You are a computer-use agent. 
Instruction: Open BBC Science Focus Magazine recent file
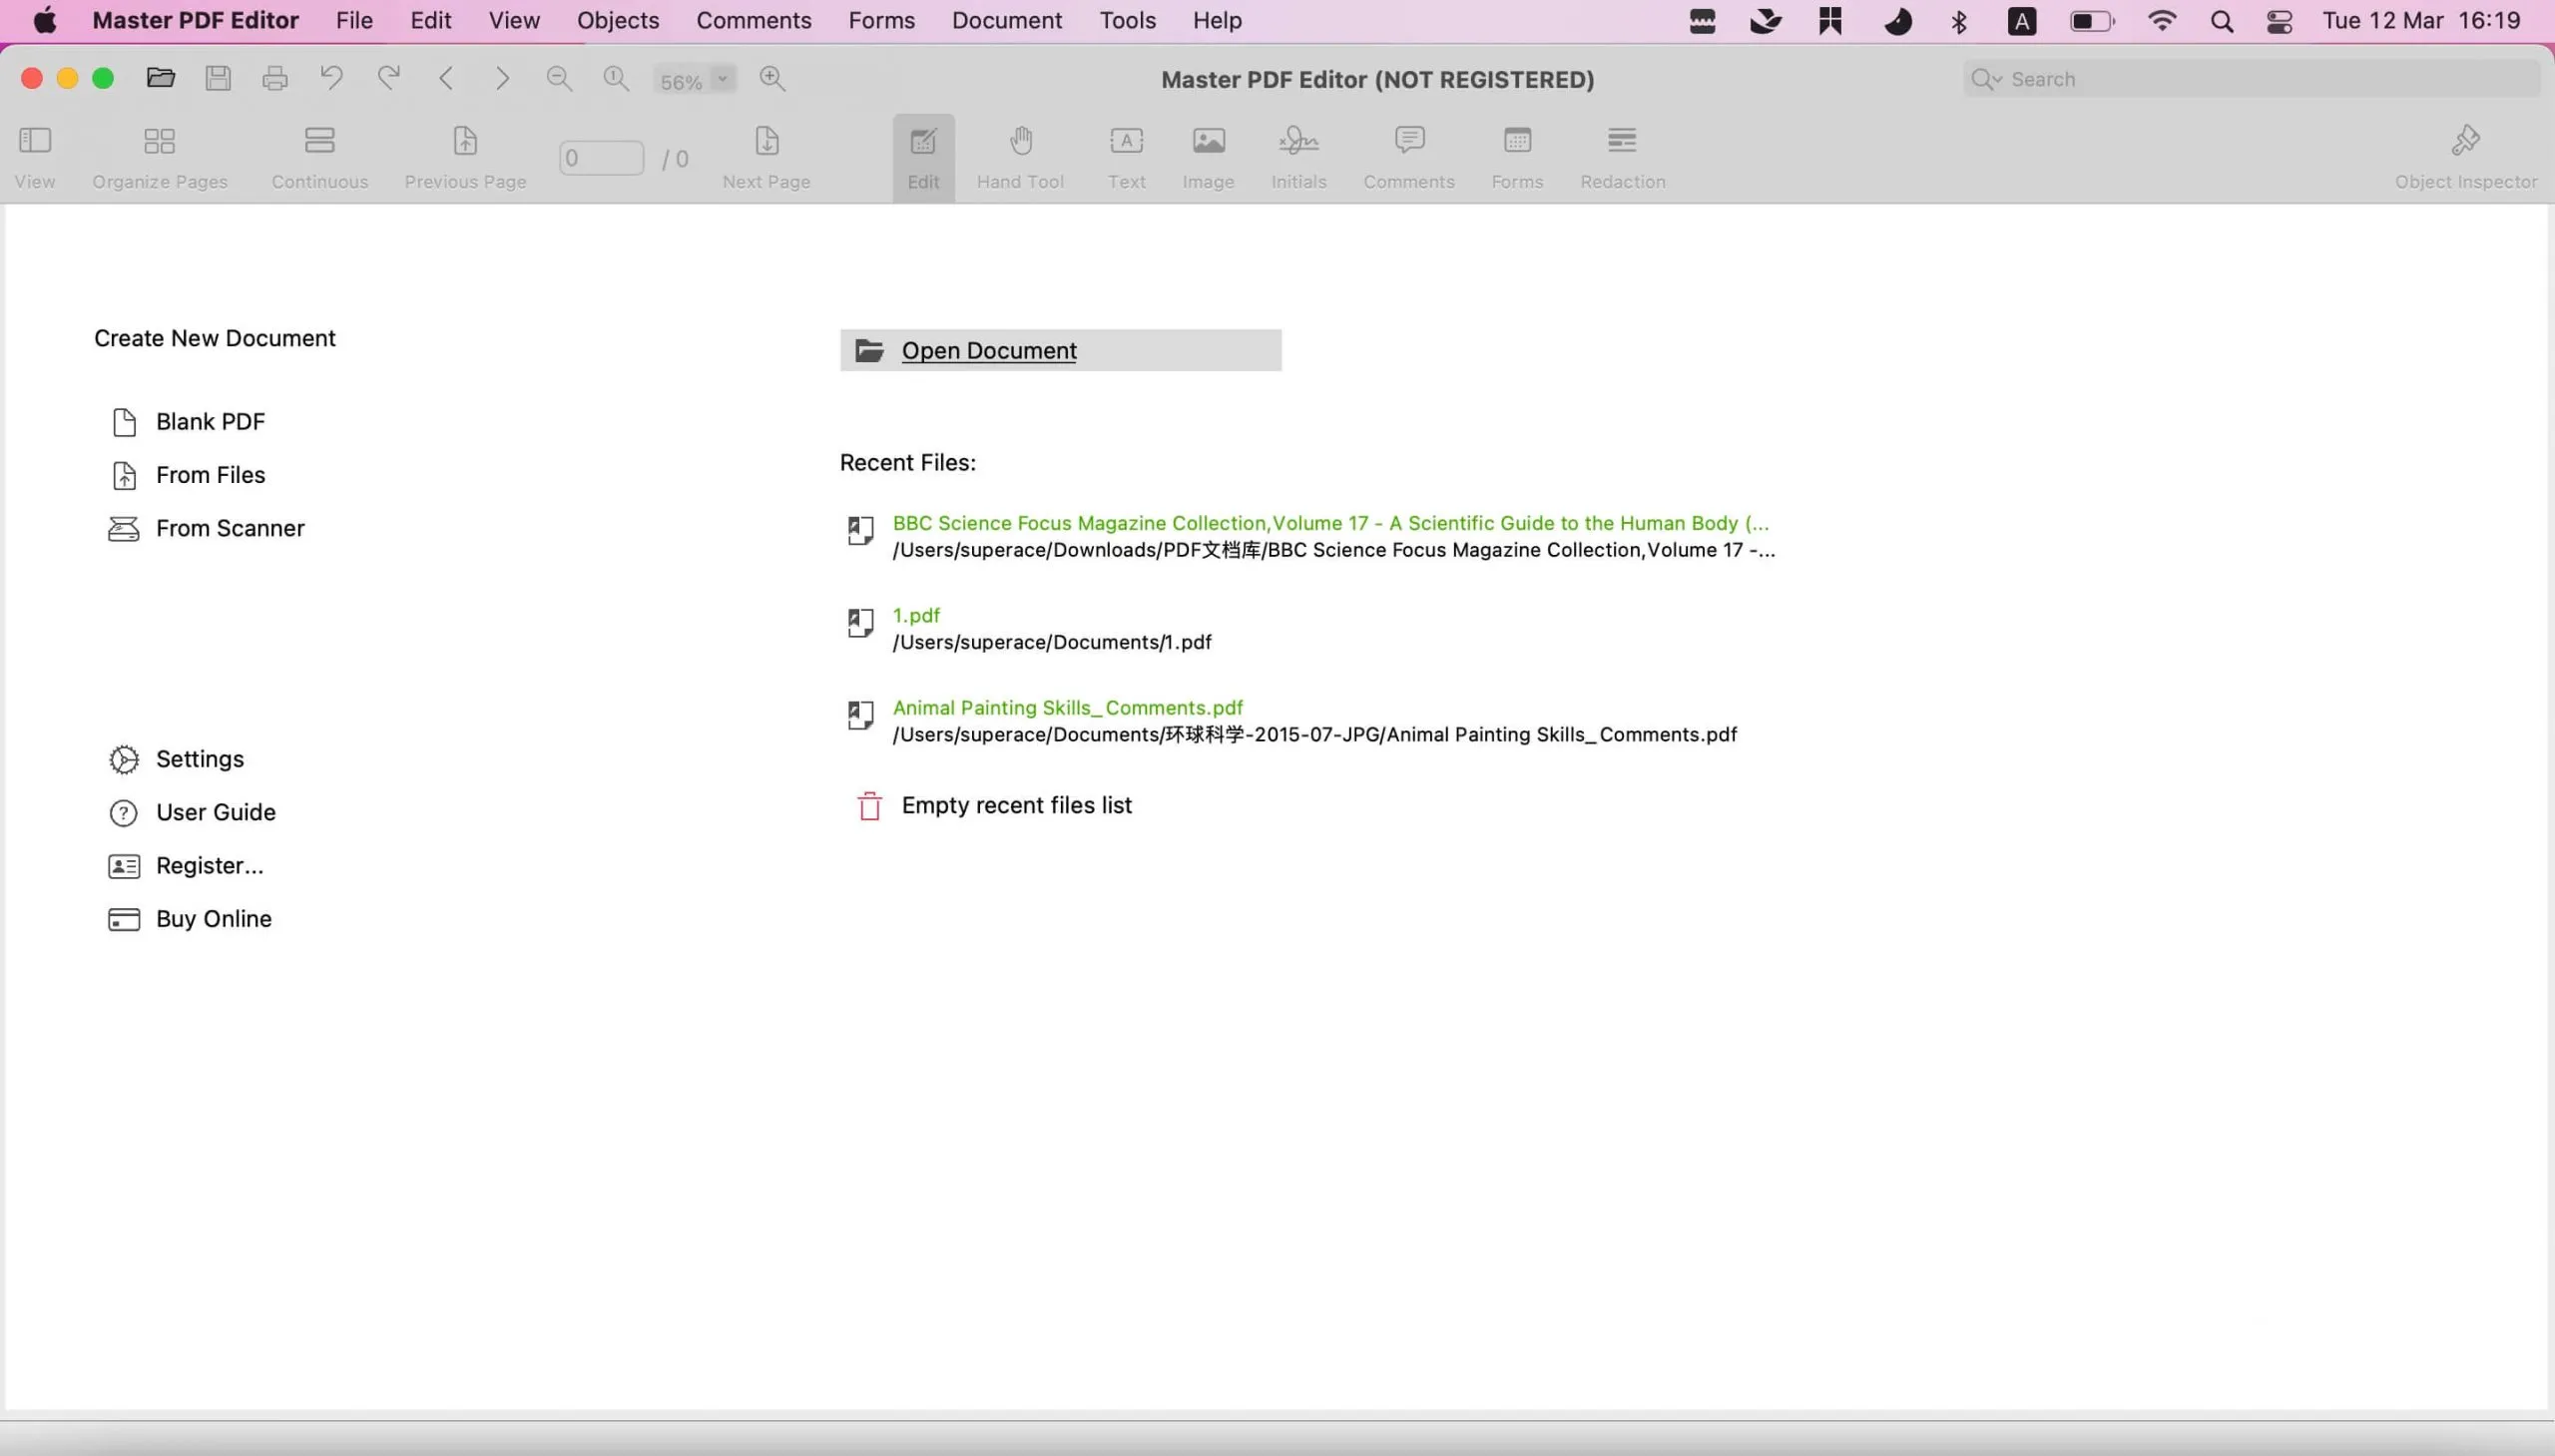click(x=1330, y=523)
